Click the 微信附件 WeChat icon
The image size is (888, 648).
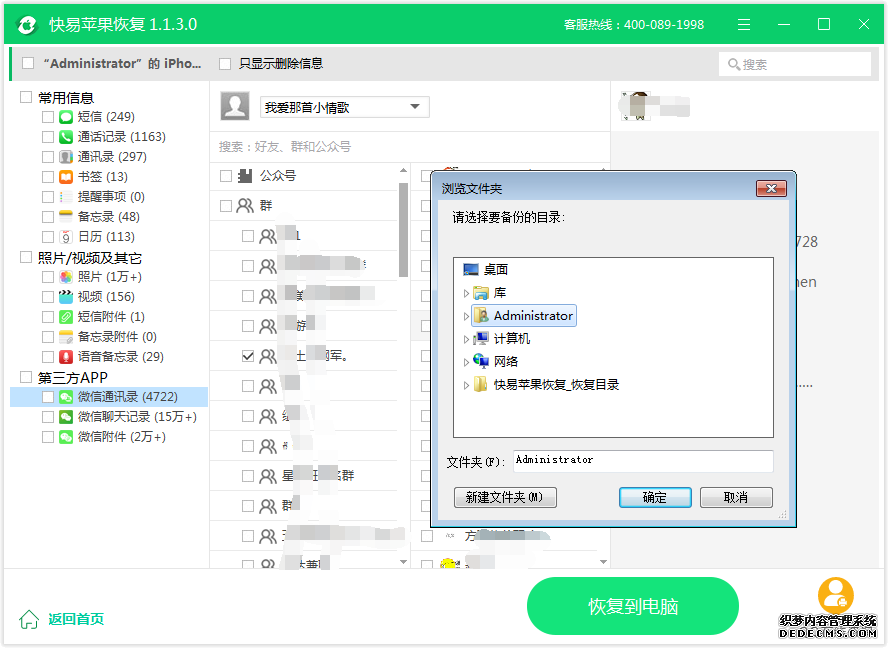[x=66, y=437]
